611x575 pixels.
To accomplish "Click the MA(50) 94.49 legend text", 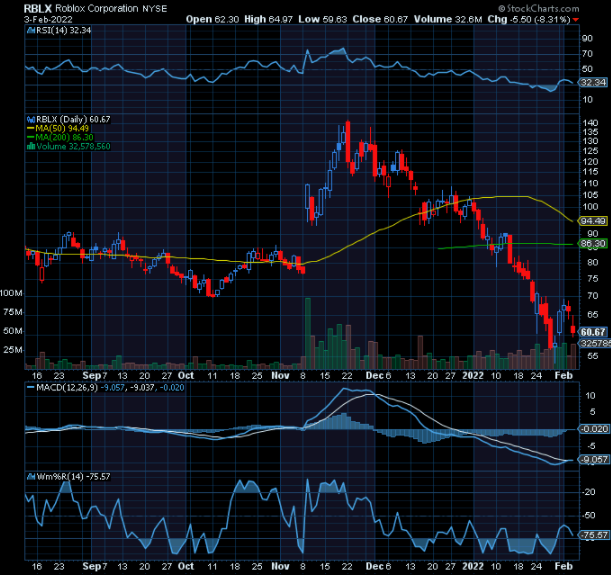I will 62,128.
